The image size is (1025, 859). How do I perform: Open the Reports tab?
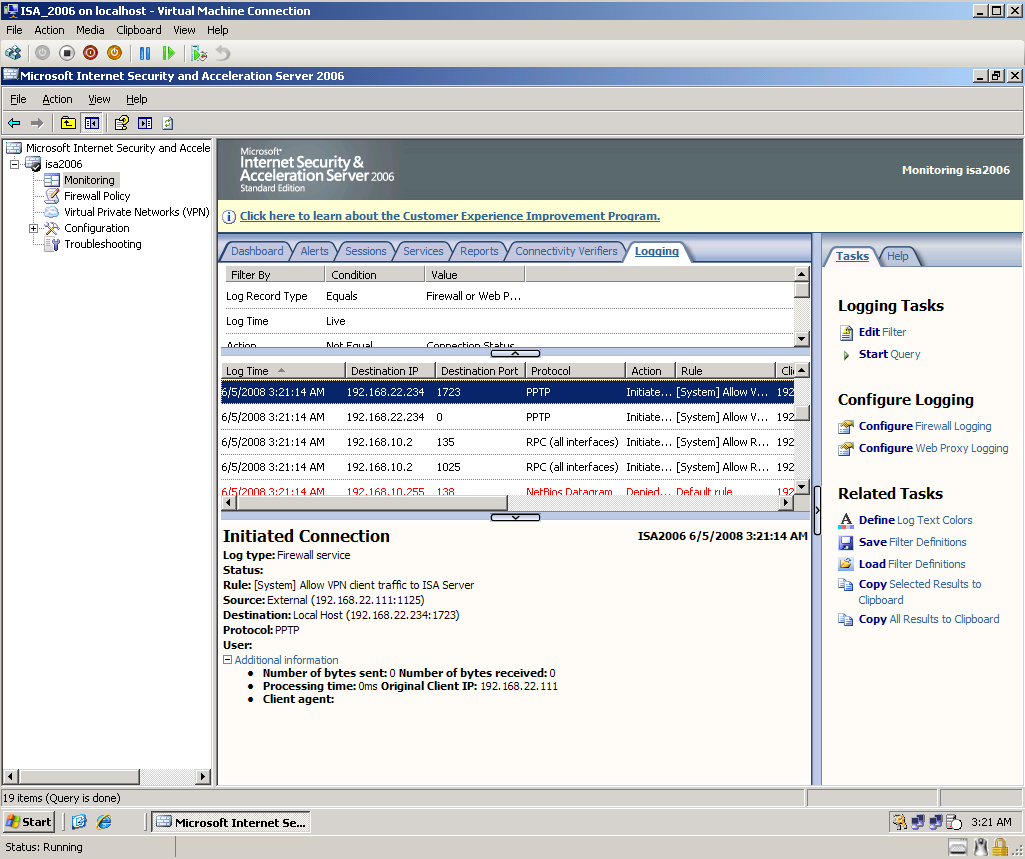point(479,251)
